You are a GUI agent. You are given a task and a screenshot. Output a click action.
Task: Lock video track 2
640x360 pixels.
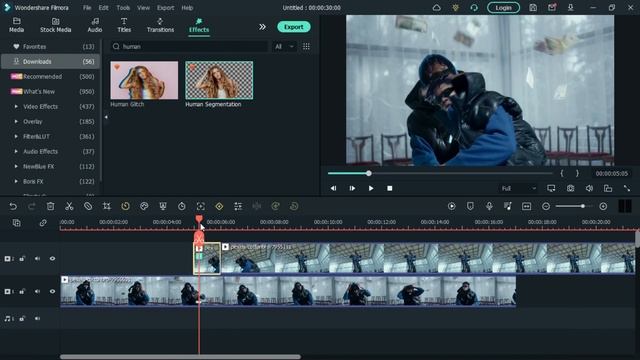pyautogui.click(x=22, y=258)
